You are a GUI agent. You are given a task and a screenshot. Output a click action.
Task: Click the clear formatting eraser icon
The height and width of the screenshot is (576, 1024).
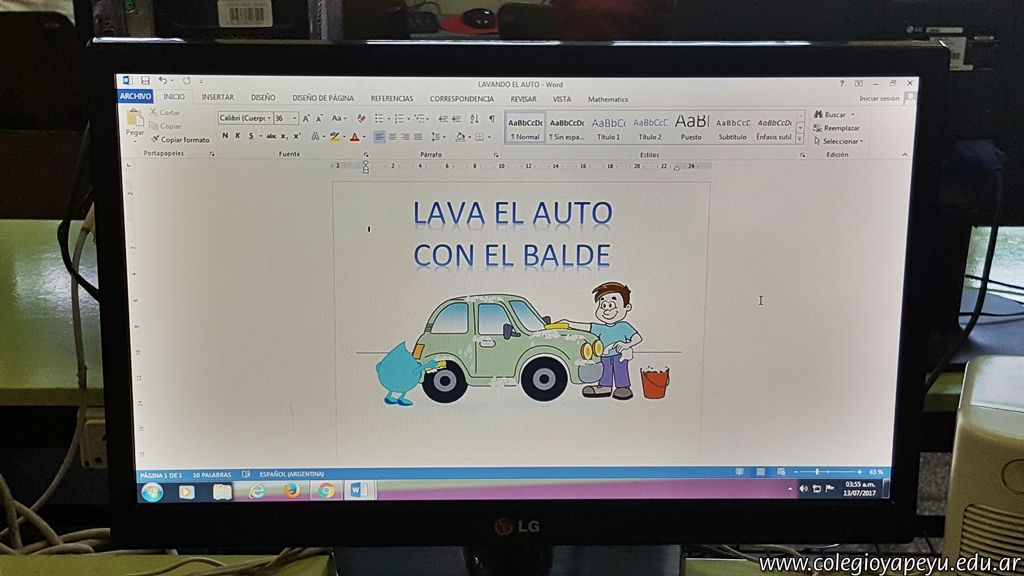tap(361, 118)
